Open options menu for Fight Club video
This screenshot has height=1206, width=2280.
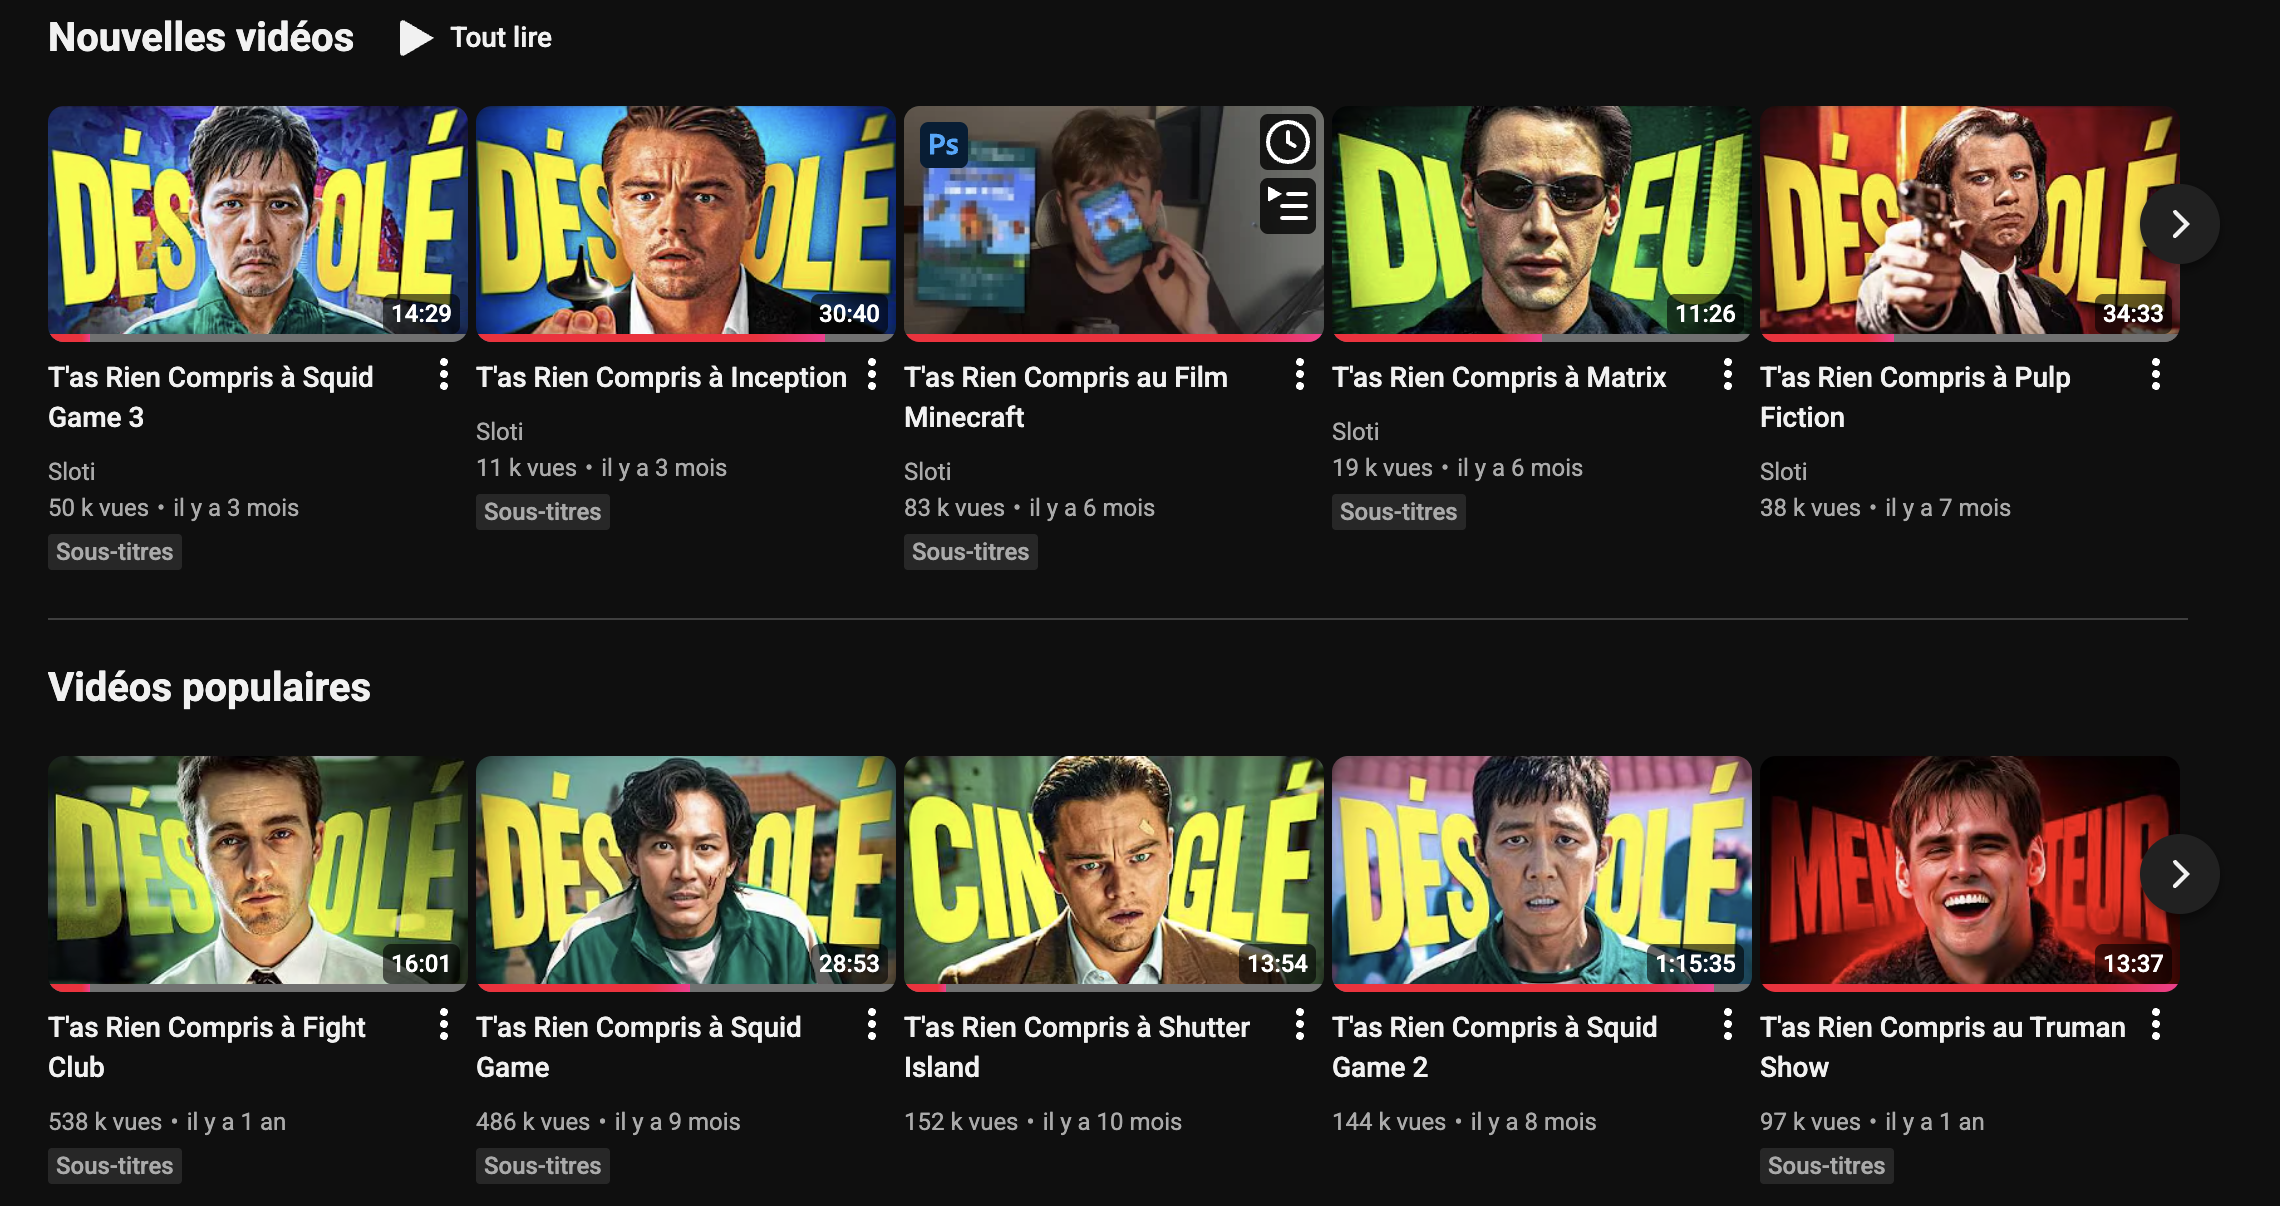444,1025
